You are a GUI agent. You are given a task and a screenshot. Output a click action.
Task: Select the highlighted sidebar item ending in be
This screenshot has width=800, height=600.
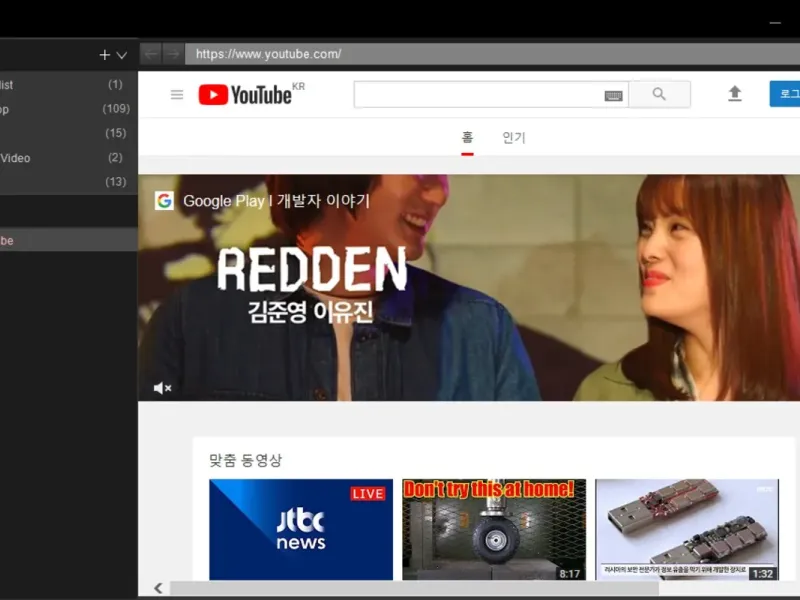(68, 240)
